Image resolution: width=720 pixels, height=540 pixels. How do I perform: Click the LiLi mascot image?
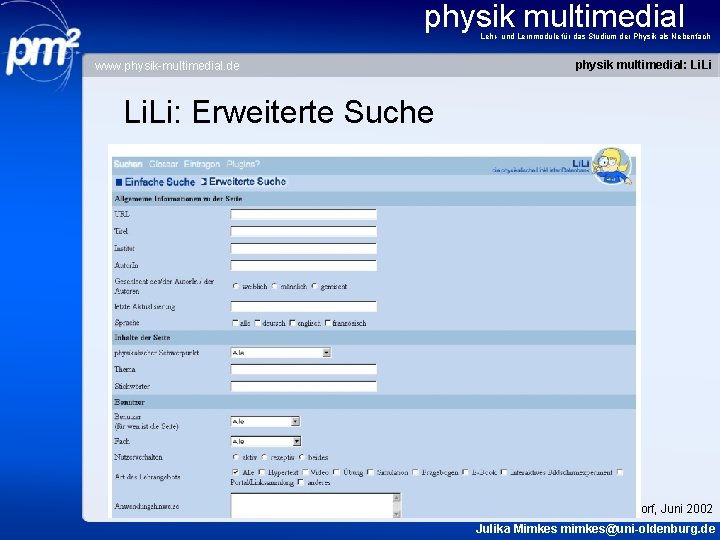(611, 166)
